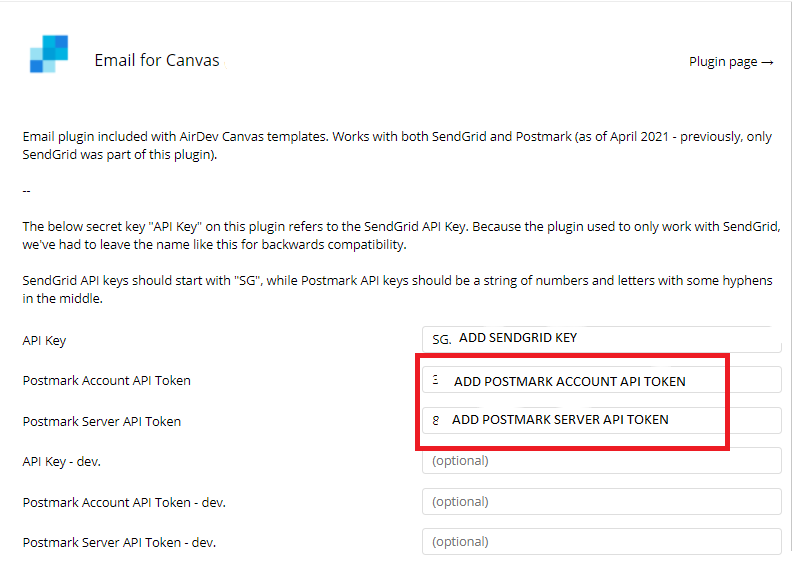Click the double-dash separator line
The image size is (792, 564).
[26, 190]
